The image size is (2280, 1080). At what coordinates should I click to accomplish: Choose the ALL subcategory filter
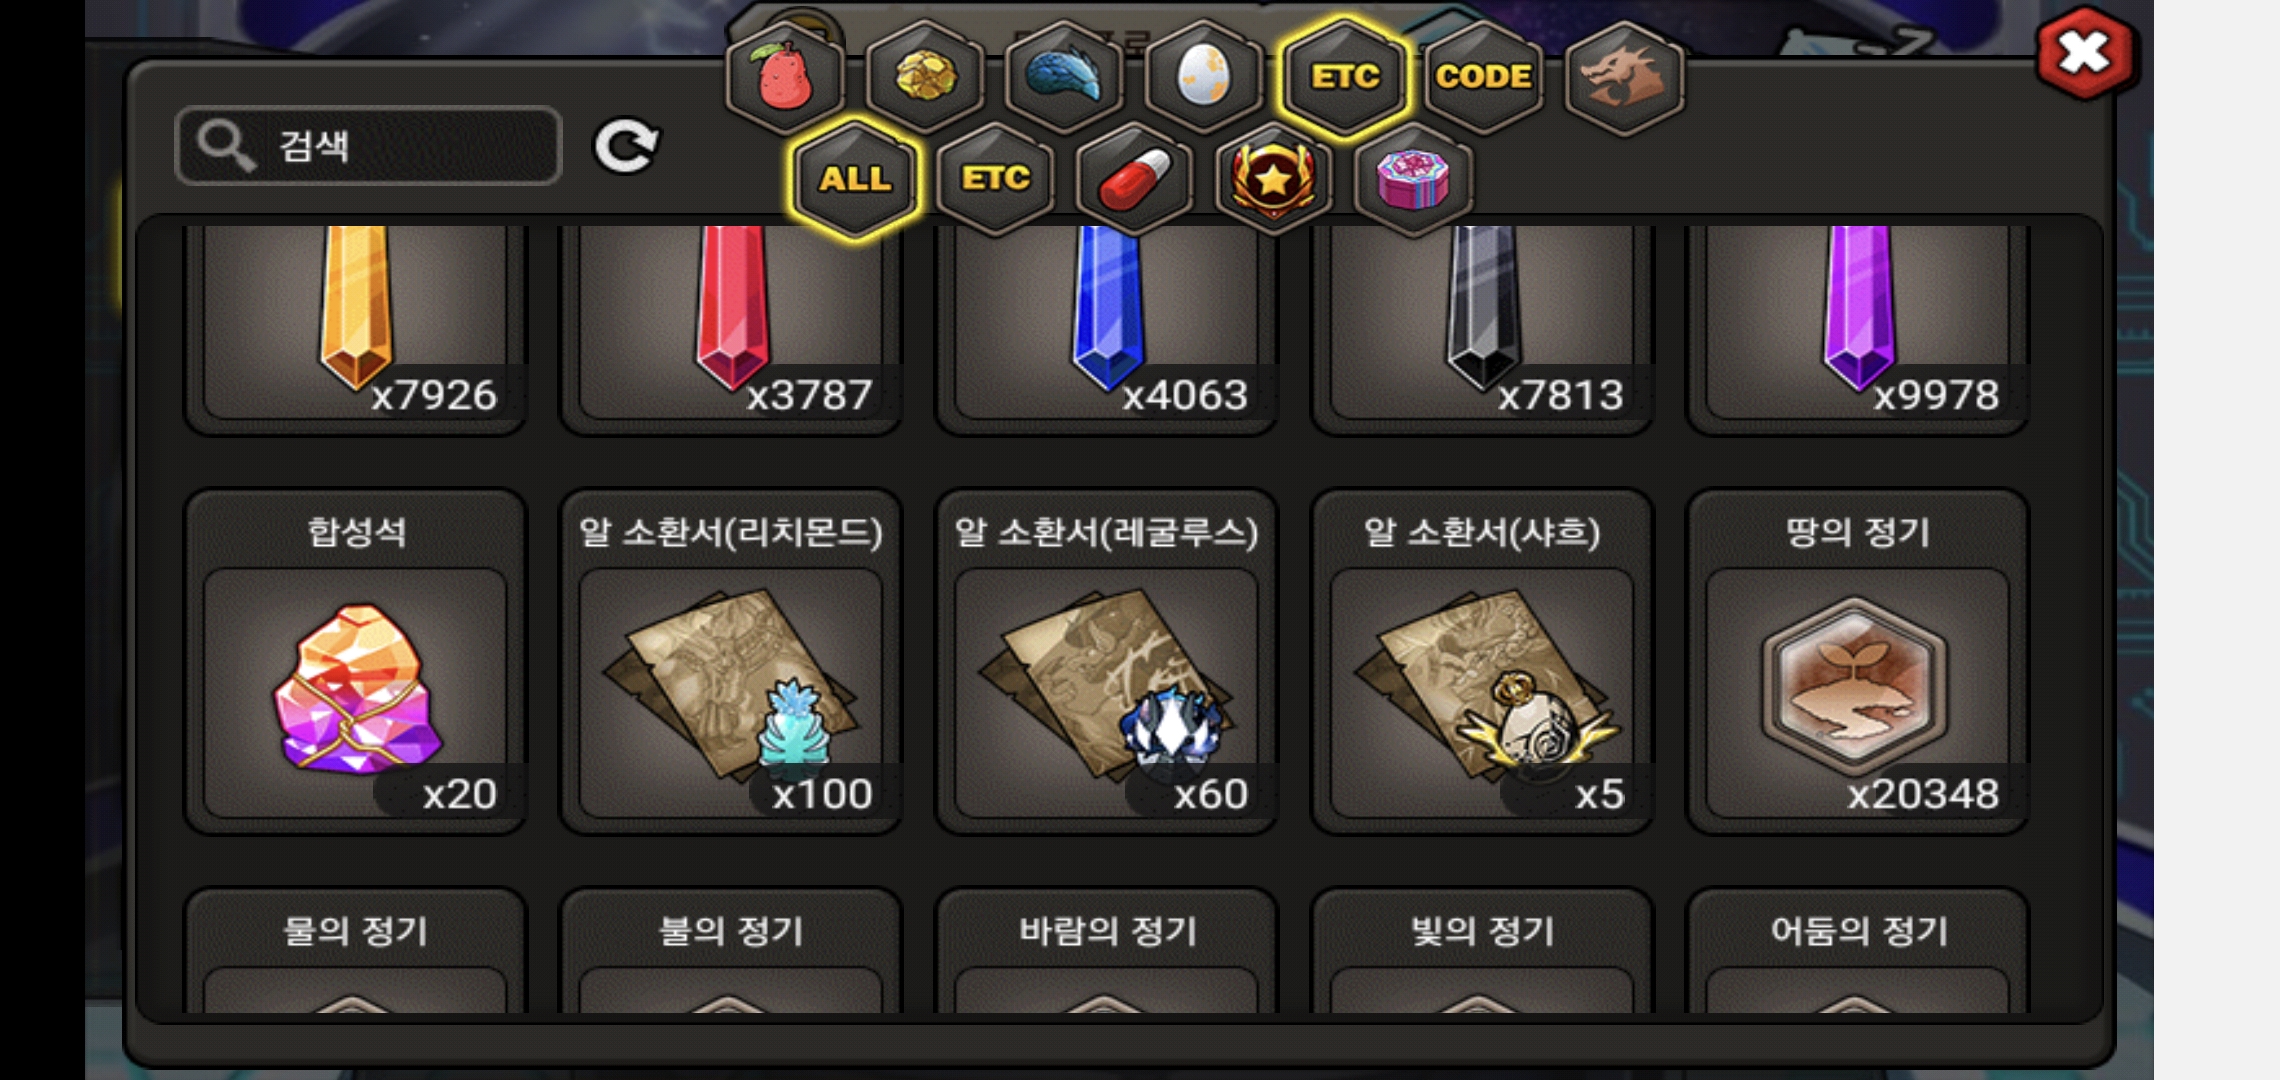click(855, 180)
